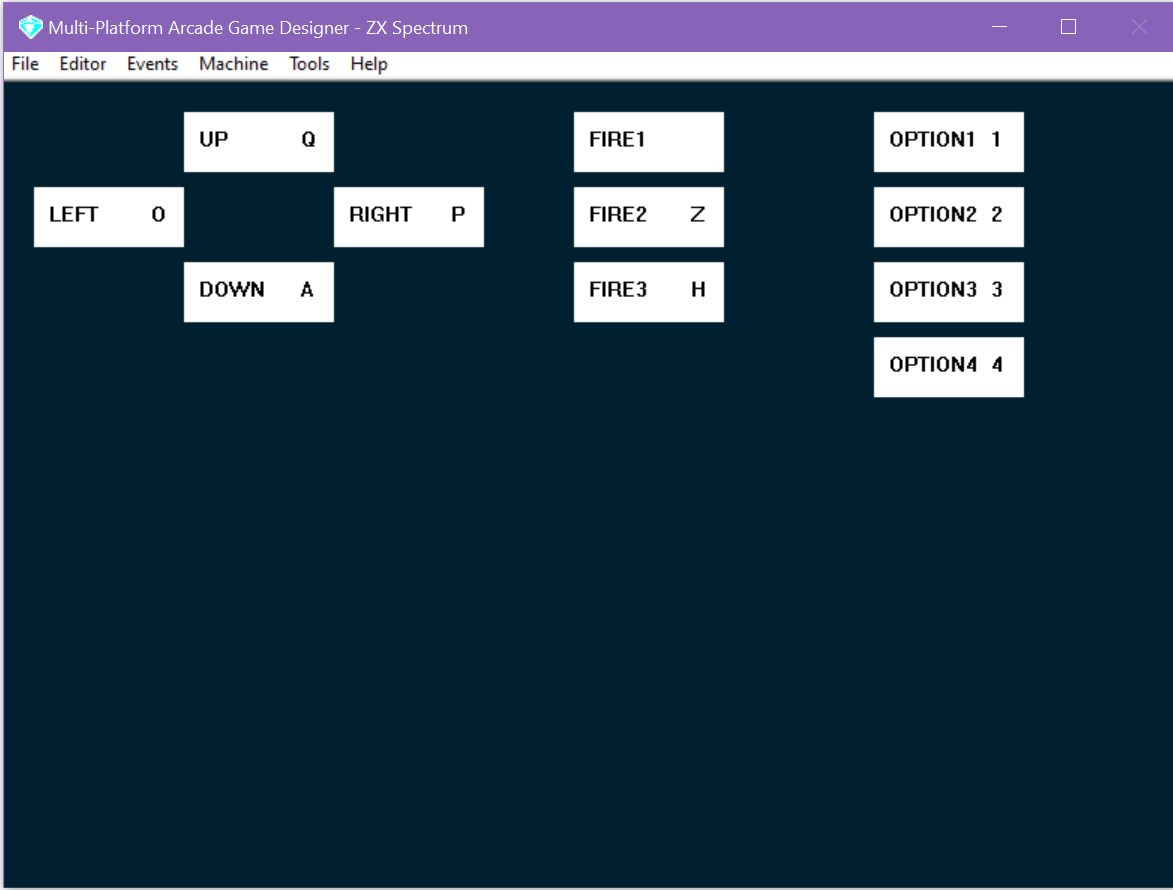Image resolution: width=1173 pixels, height=890 pixels.
Task: Close the Arcade Game Designer window
Action: click(1139, 27)
